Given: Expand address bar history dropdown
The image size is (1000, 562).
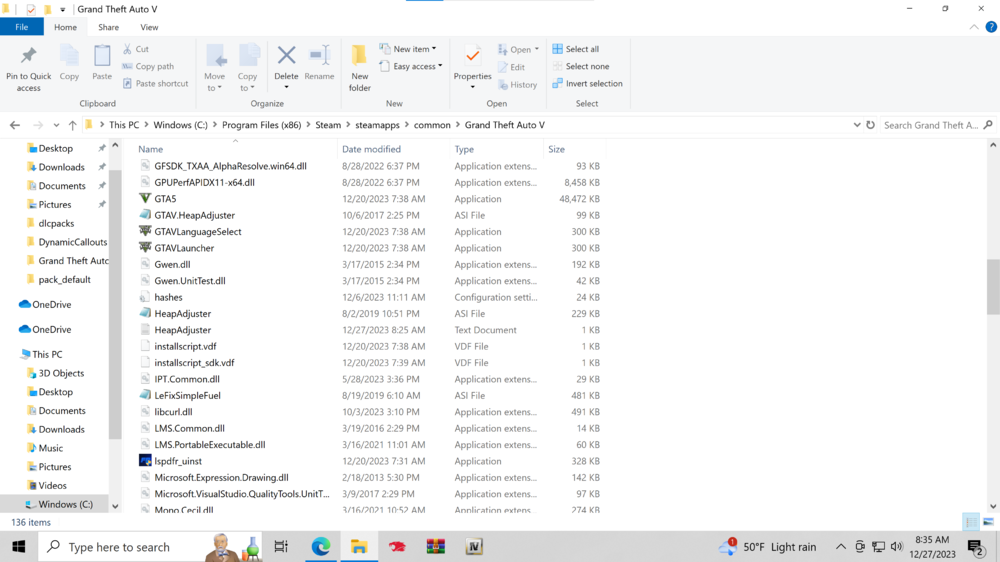Looking at the screenshot, I should point(857,125).
